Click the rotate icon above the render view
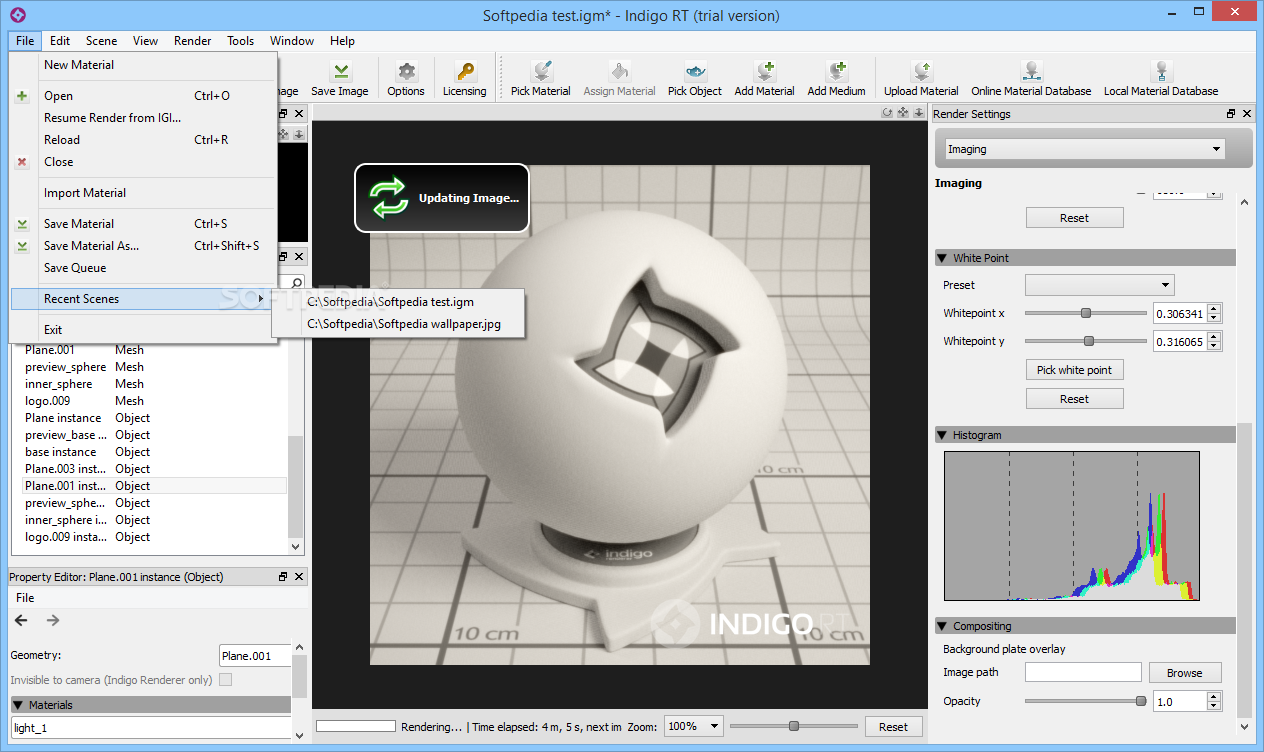Image resolution: width=1264 pixels, height=752 pixels. (x=886, y=113)
